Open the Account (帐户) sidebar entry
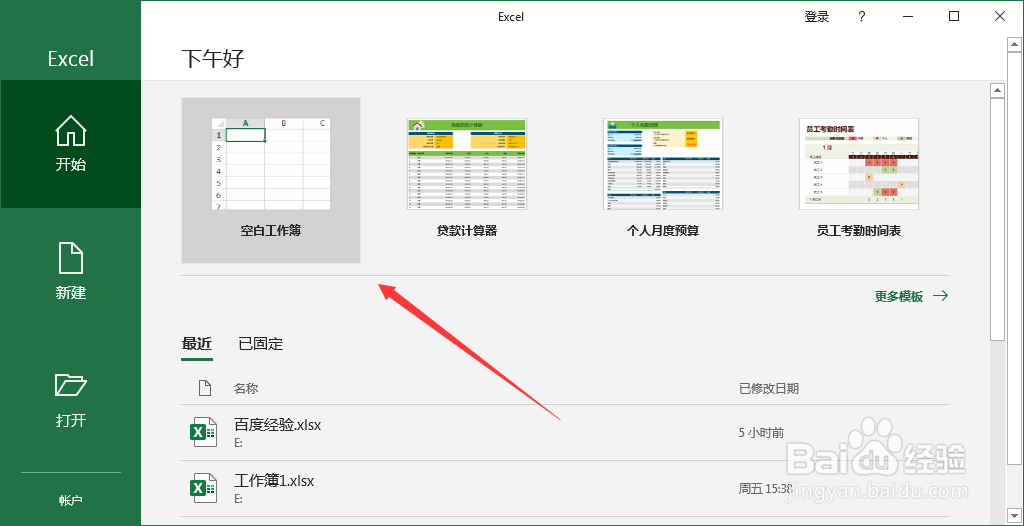 [71, 501]
